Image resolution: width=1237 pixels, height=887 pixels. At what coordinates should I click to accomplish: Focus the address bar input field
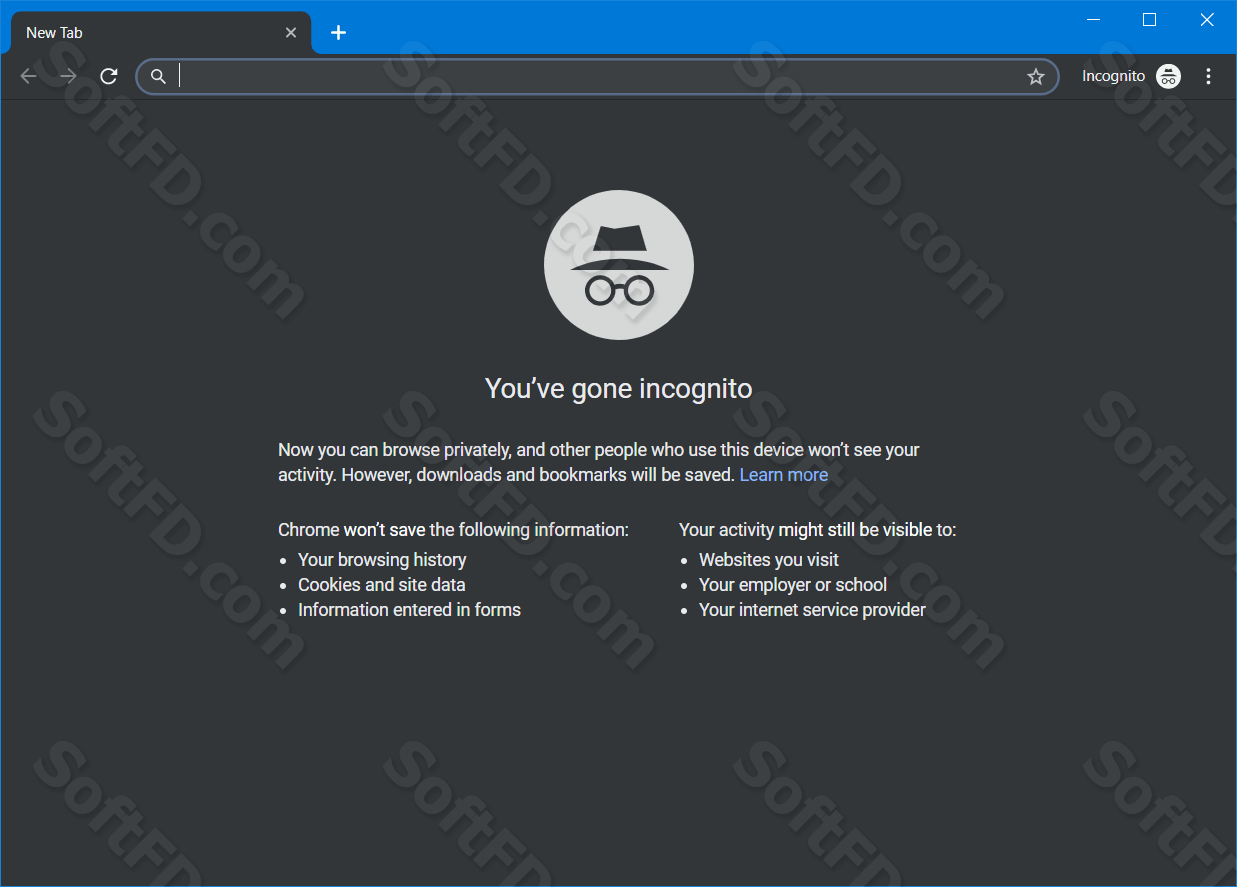tap(597, 76)
